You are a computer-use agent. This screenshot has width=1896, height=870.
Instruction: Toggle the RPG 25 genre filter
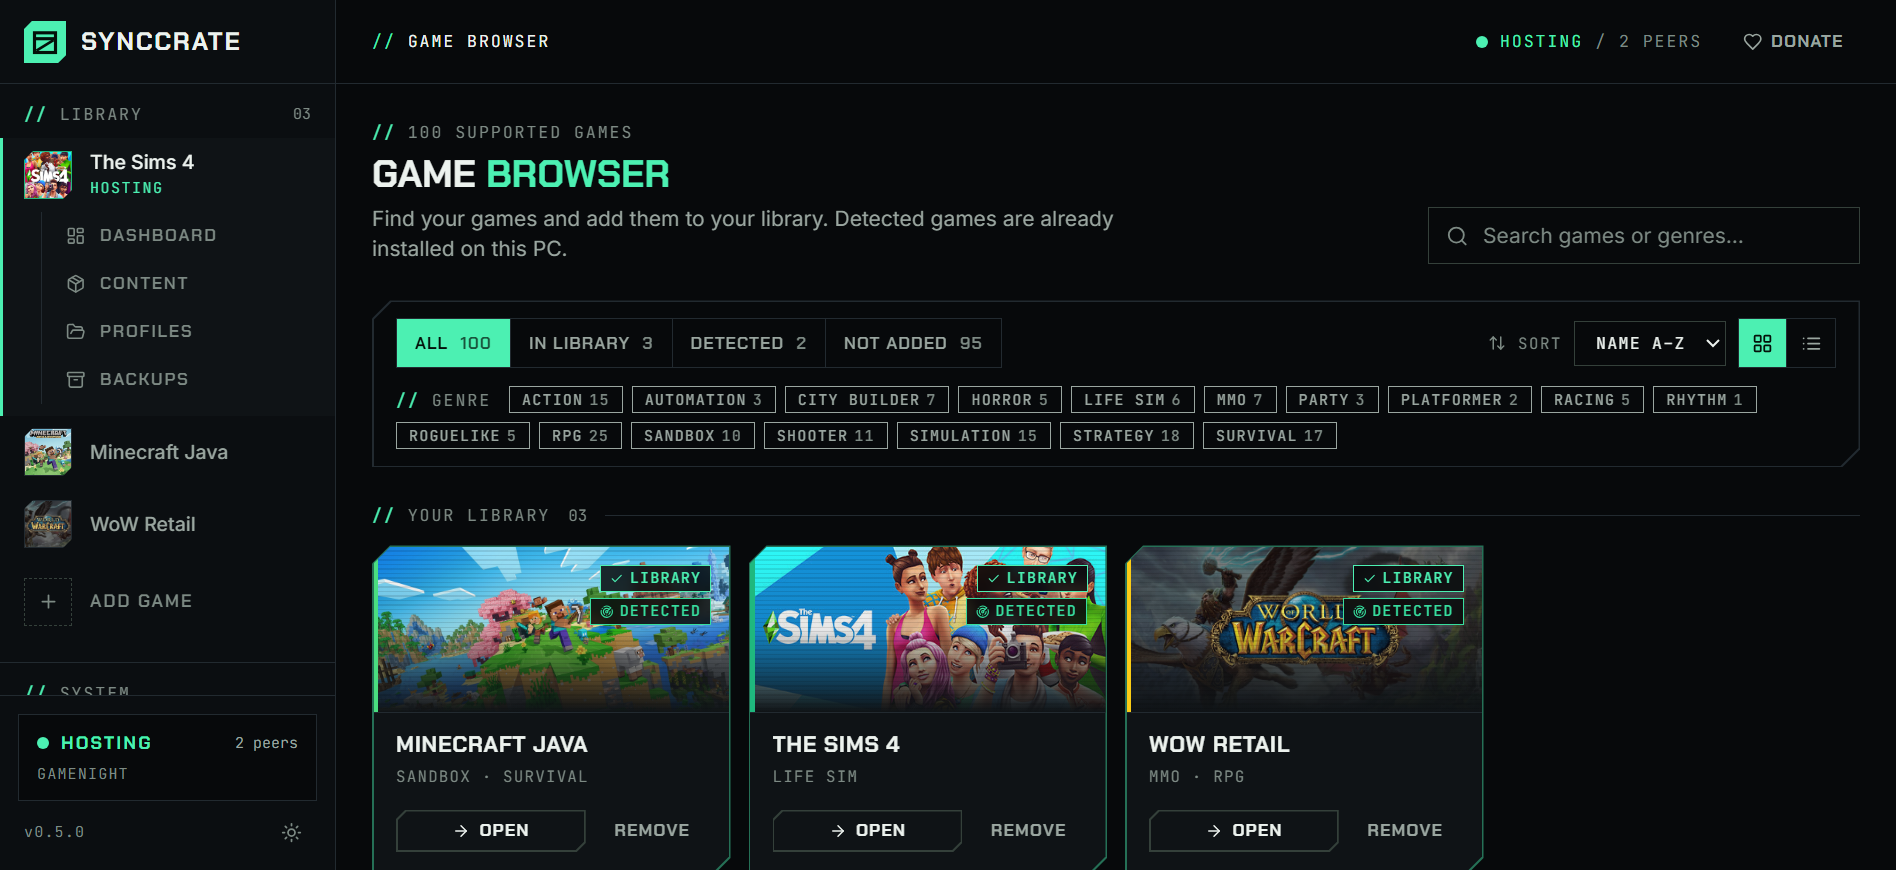(580, 436)
